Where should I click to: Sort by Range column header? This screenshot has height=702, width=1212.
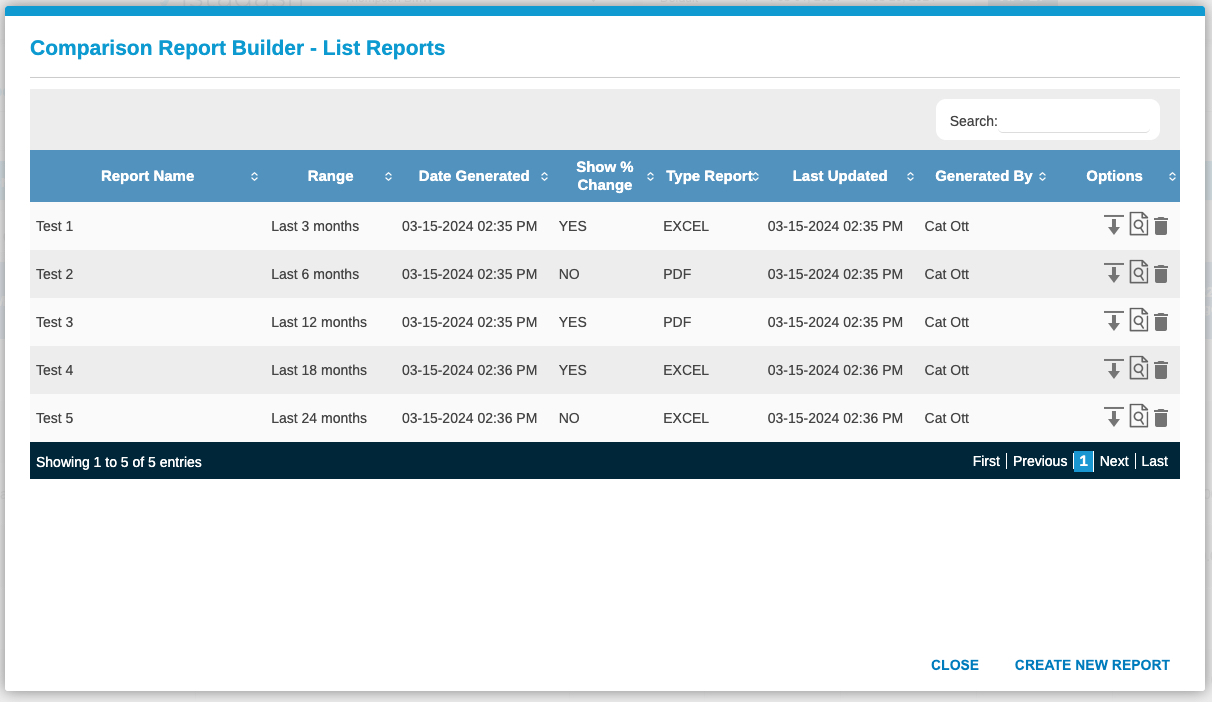[331, 176]
